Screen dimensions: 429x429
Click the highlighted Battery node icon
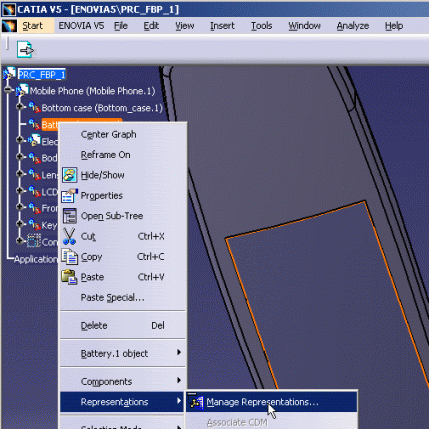pos(34,124)
